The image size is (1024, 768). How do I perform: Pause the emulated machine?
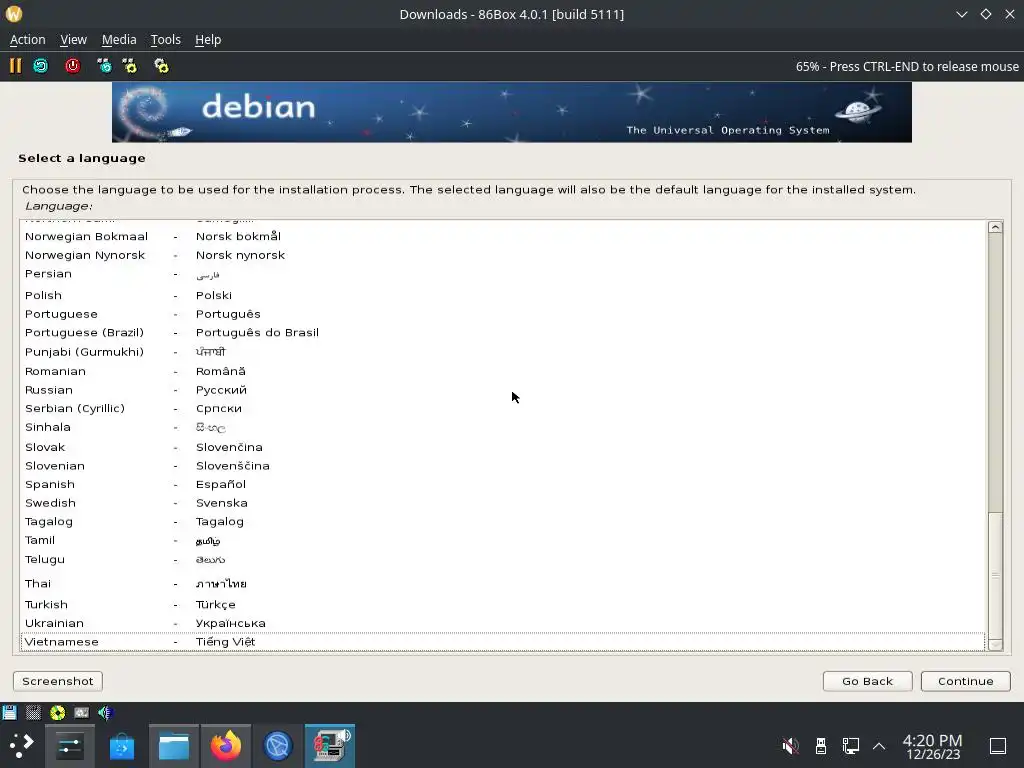[x=15, y=66]
